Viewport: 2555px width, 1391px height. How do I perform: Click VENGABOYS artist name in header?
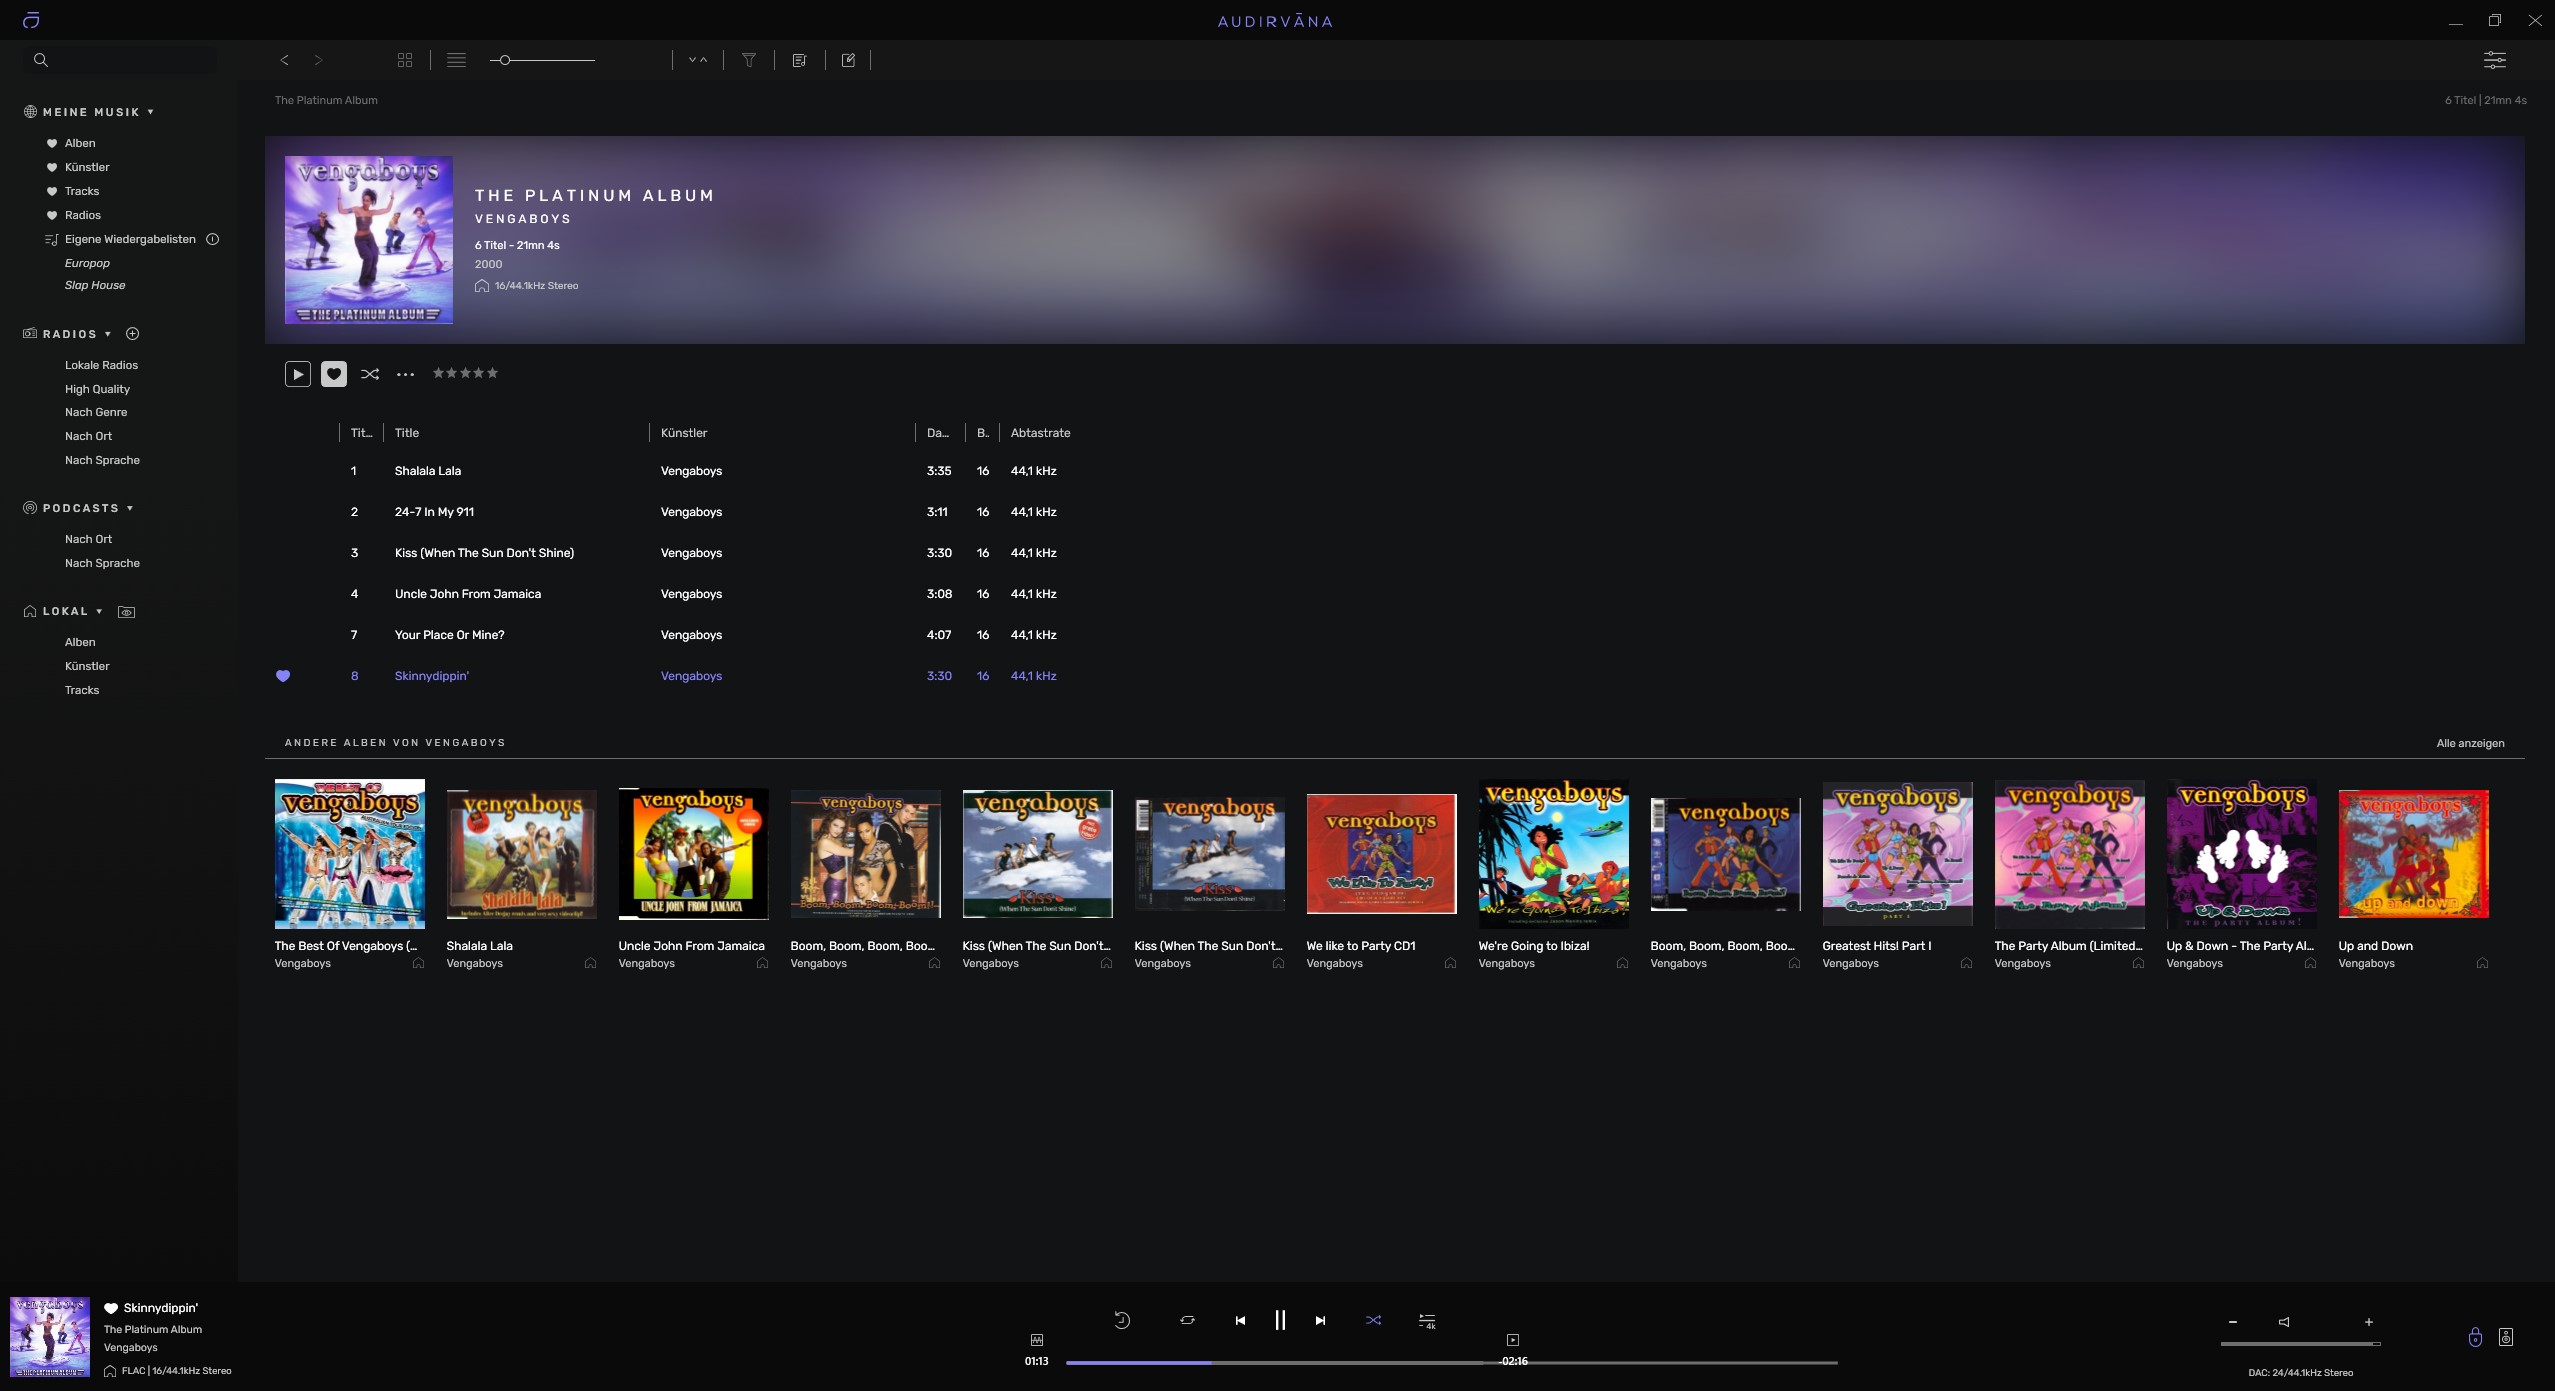click(523, 219)
